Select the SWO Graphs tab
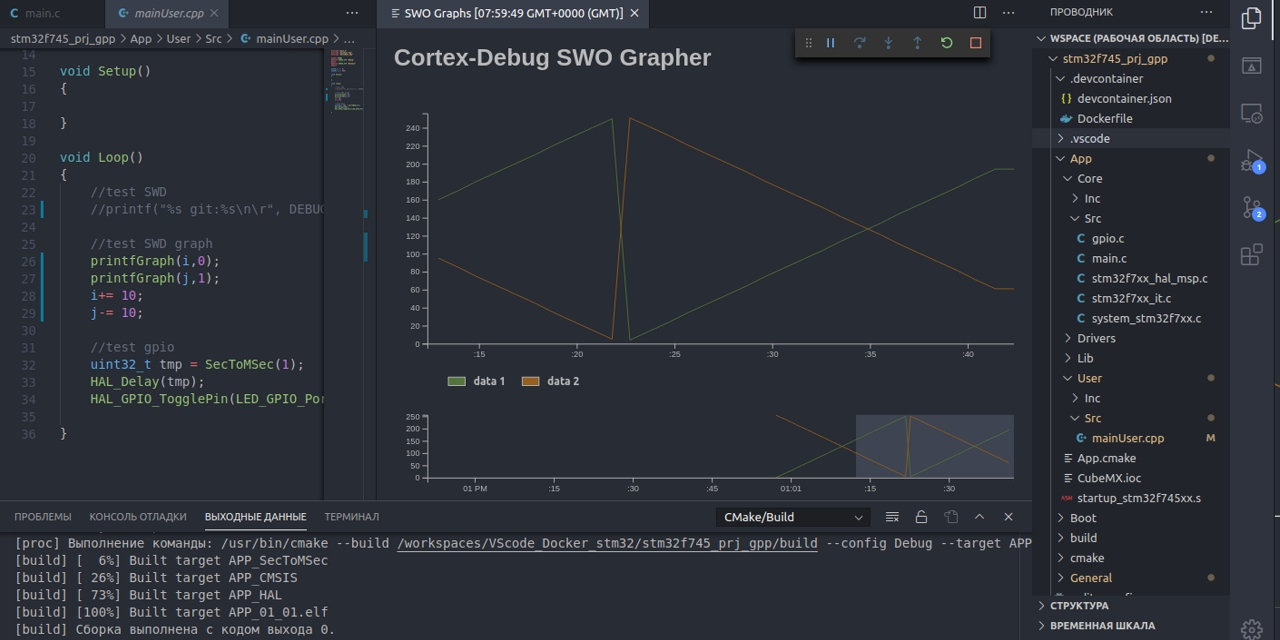 click(x=512, y=13)
